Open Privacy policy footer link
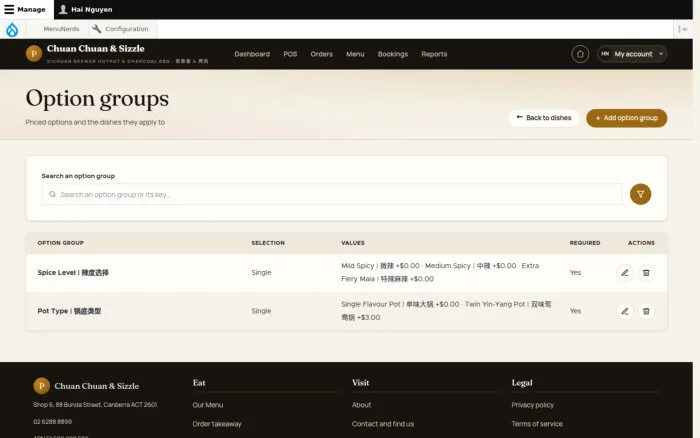The height and width of the screenshot is (438, 700). (533, 405)
